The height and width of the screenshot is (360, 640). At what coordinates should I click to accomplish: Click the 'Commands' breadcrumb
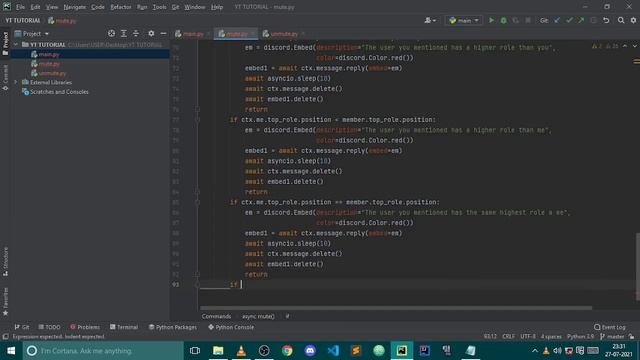click(x=216, y=316)
